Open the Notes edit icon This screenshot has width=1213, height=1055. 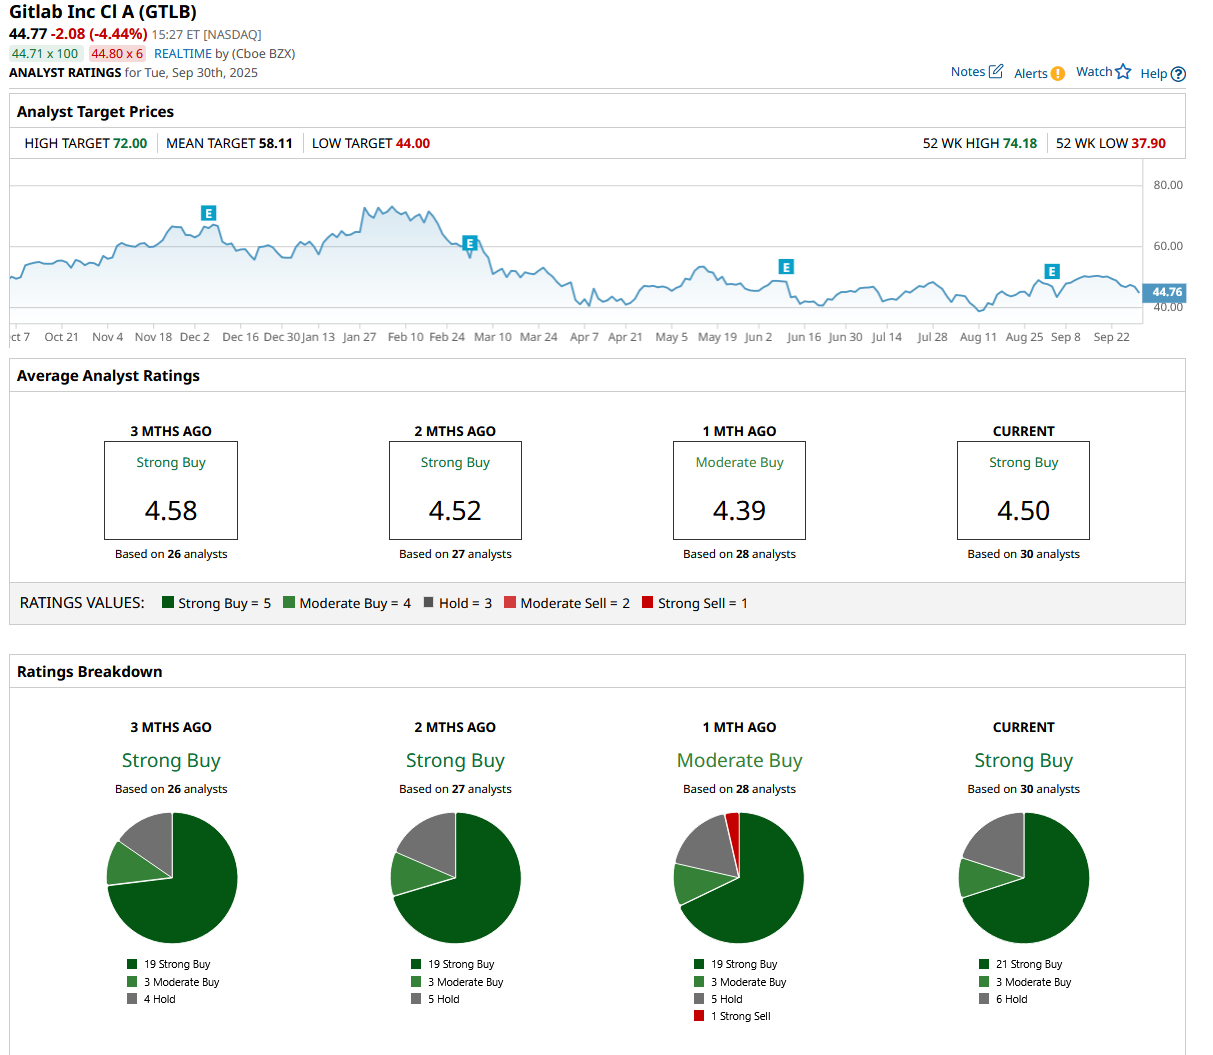pos(996,71)
